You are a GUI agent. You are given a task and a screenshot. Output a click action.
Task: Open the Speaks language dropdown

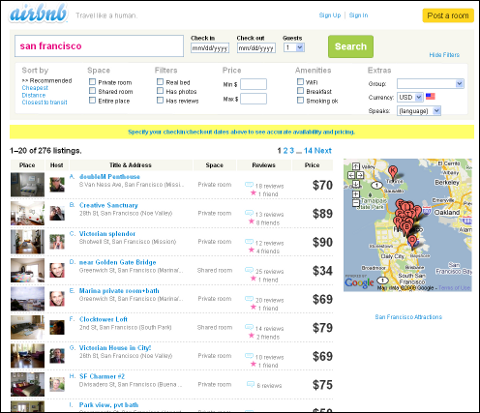click(419, 111)
